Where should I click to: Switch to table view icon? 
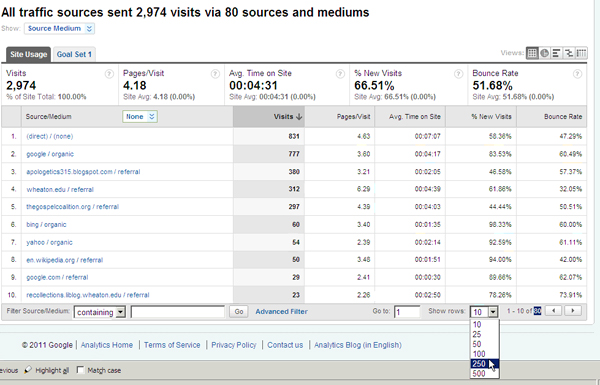[x=532, y=53]
